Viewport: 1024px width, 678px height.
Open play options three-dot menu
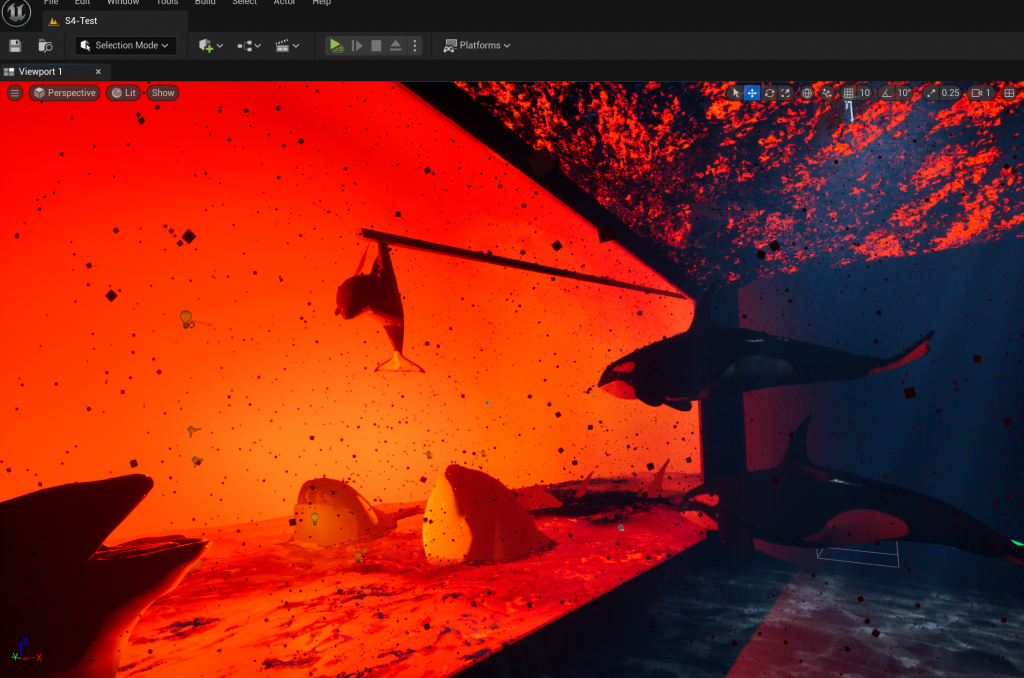click(x=415, y=45)
